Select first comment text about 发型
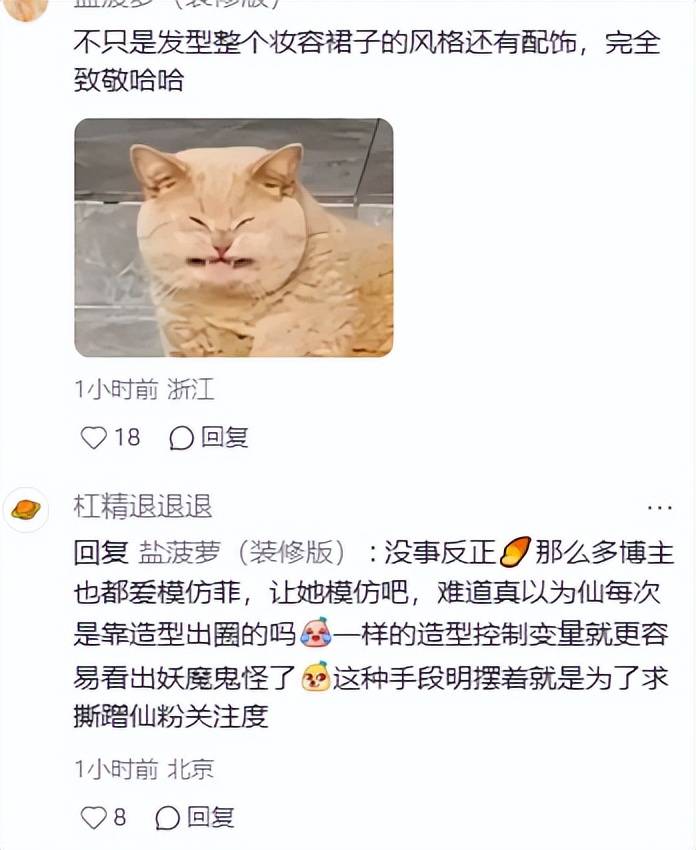 tap(367, 61)
